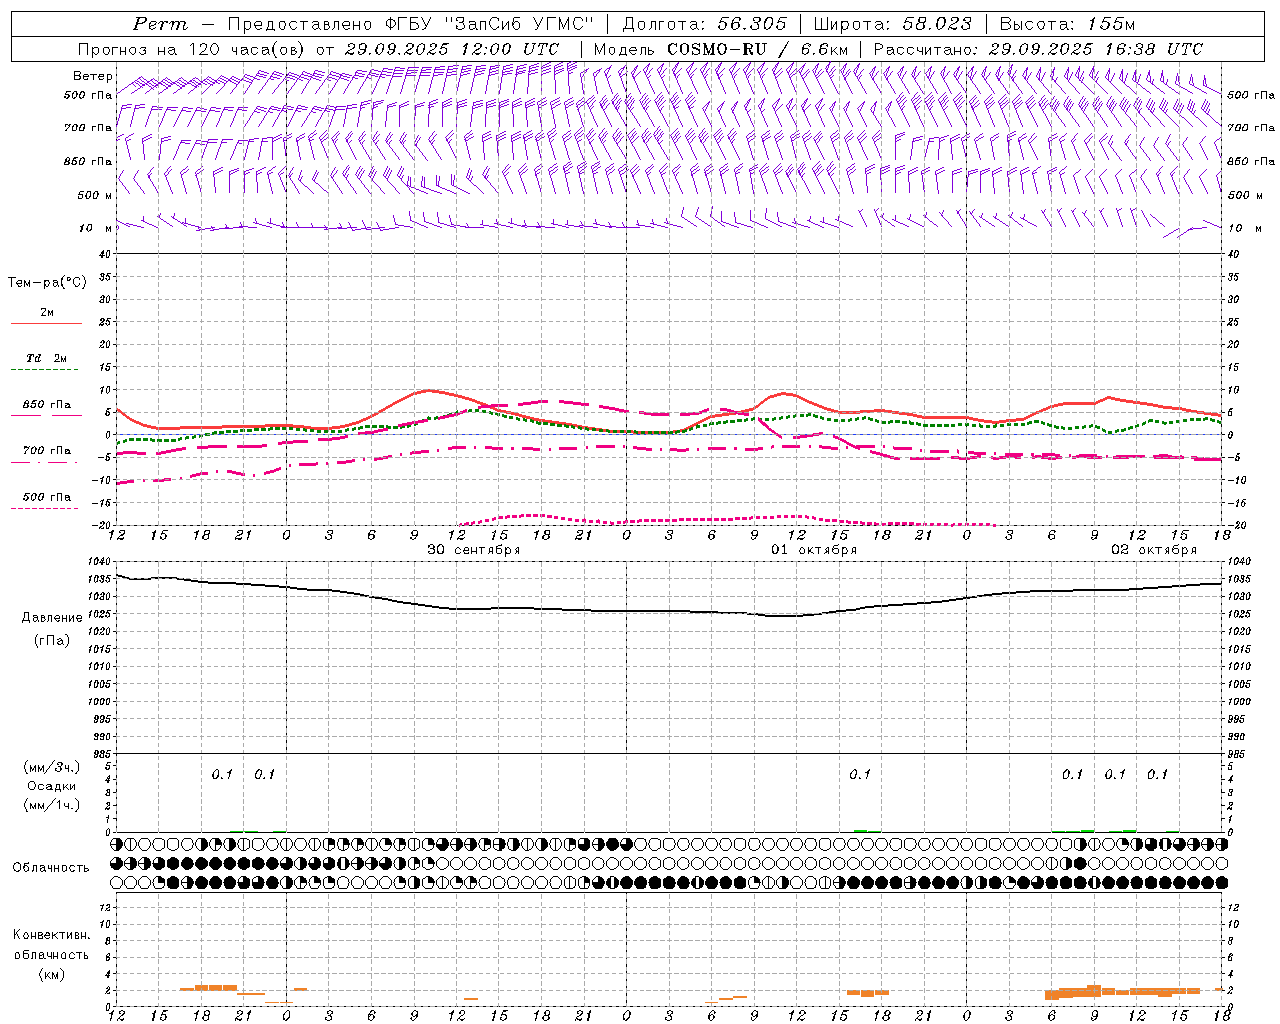
Task: Click the "30 сентября" date label
Action: pyautogui.click(x=474, y=550)
